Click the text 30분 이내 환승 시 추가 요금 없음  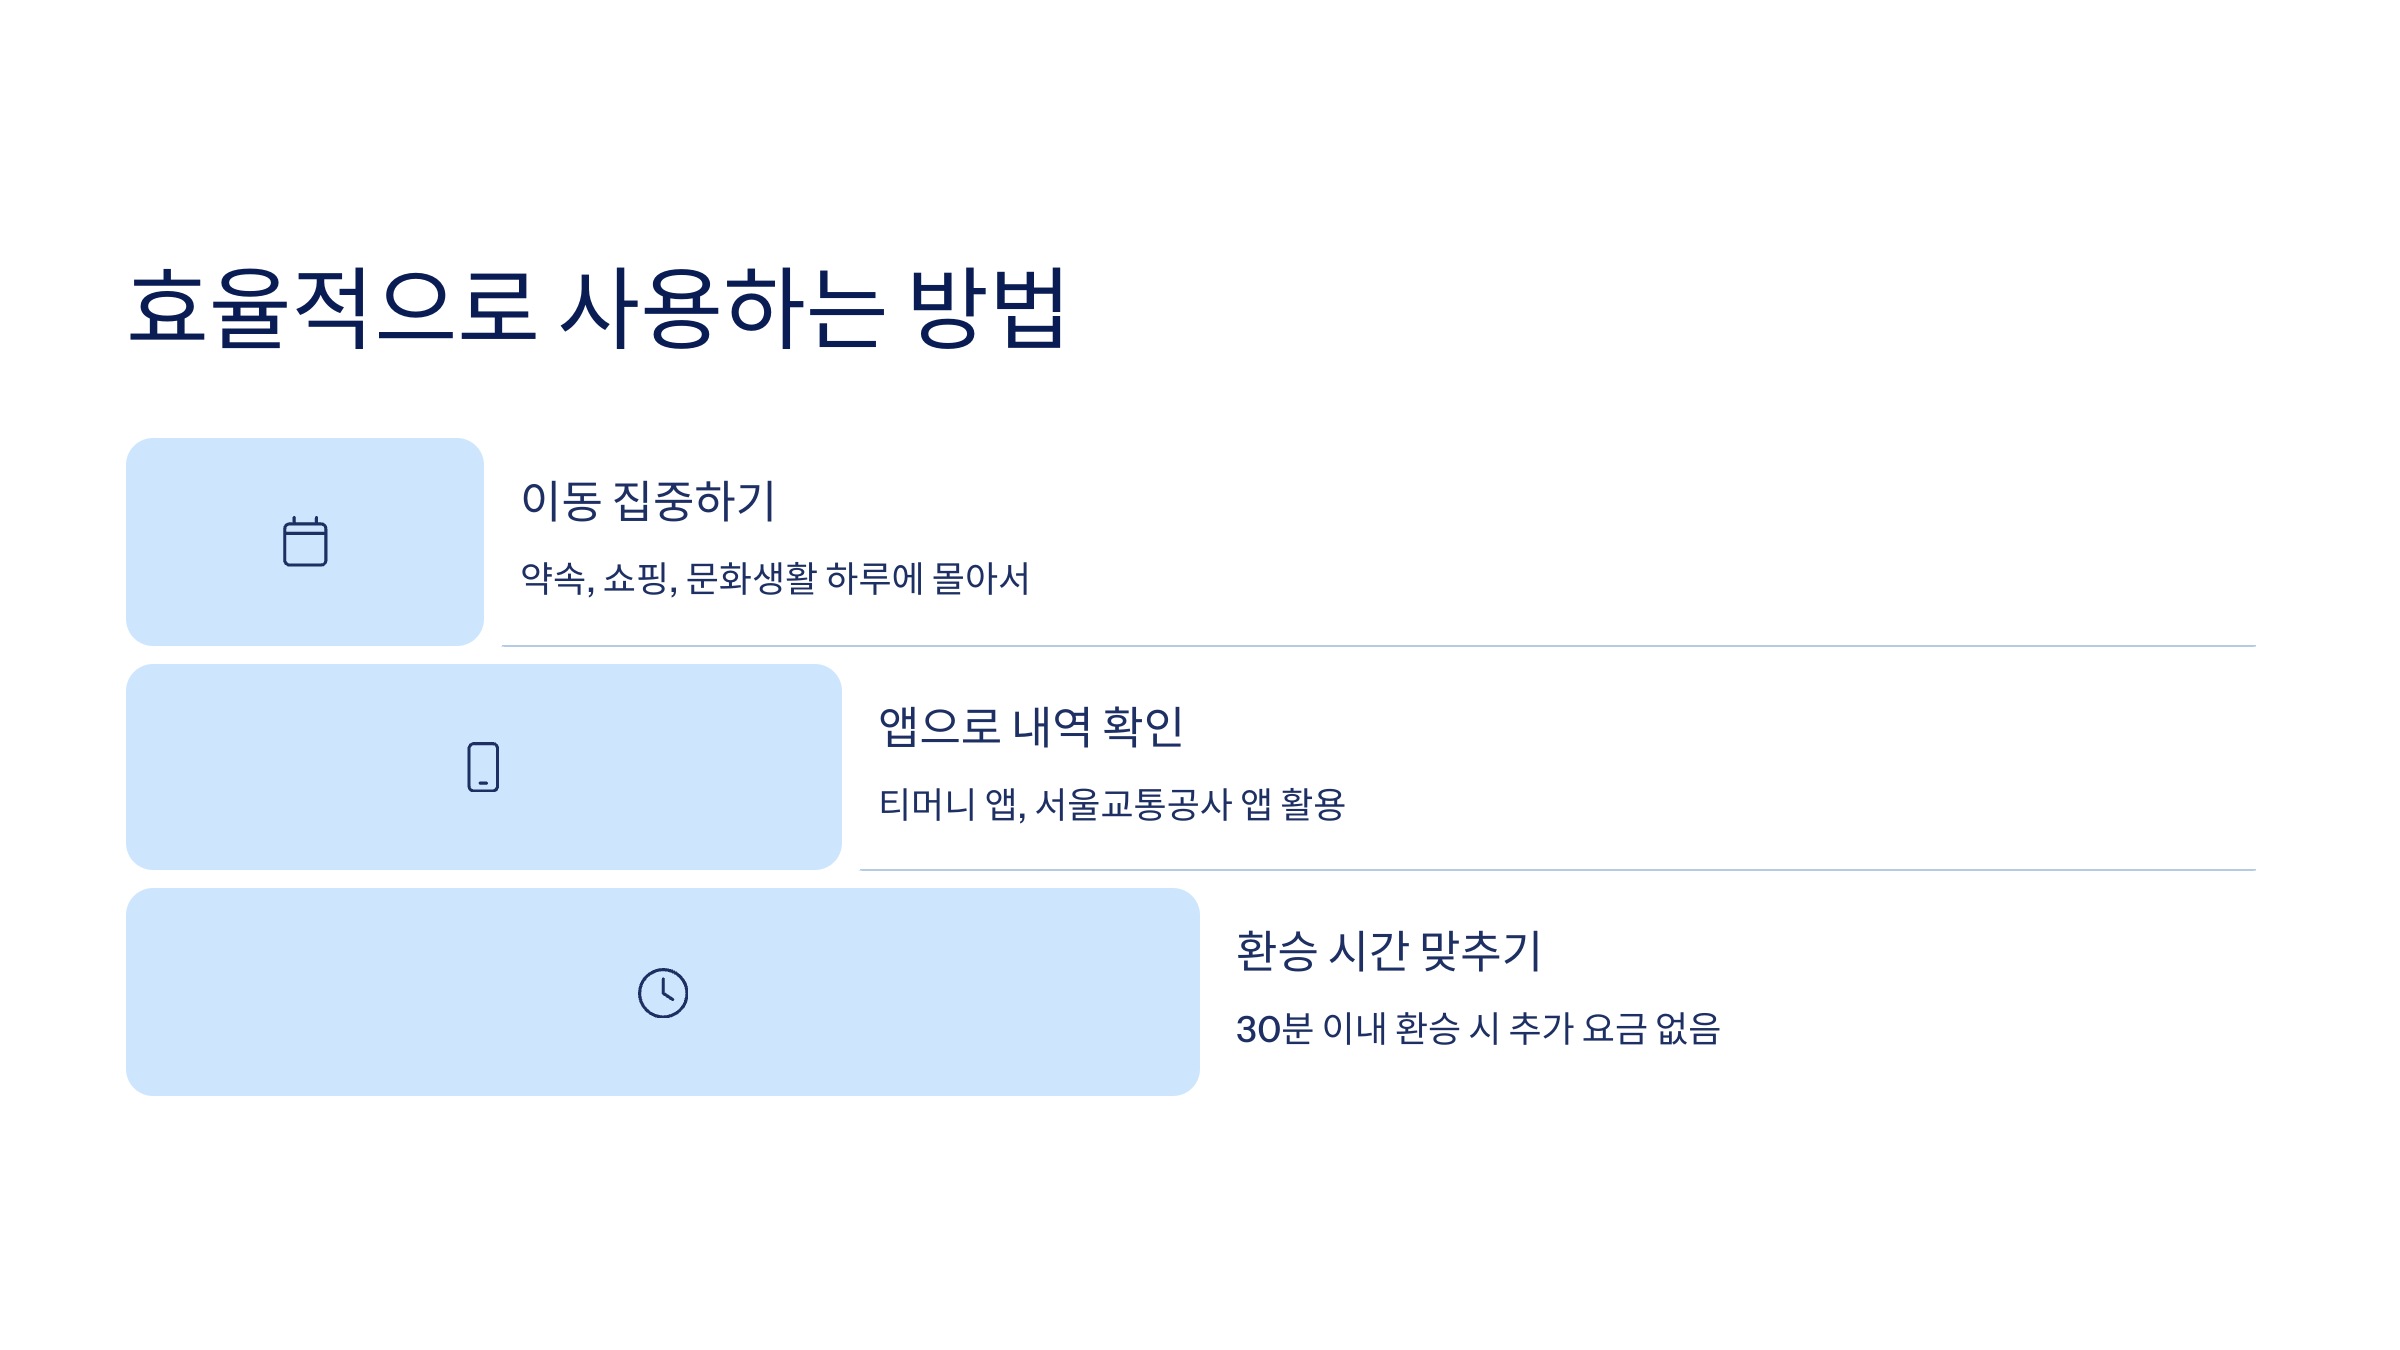point(1478,1028)
